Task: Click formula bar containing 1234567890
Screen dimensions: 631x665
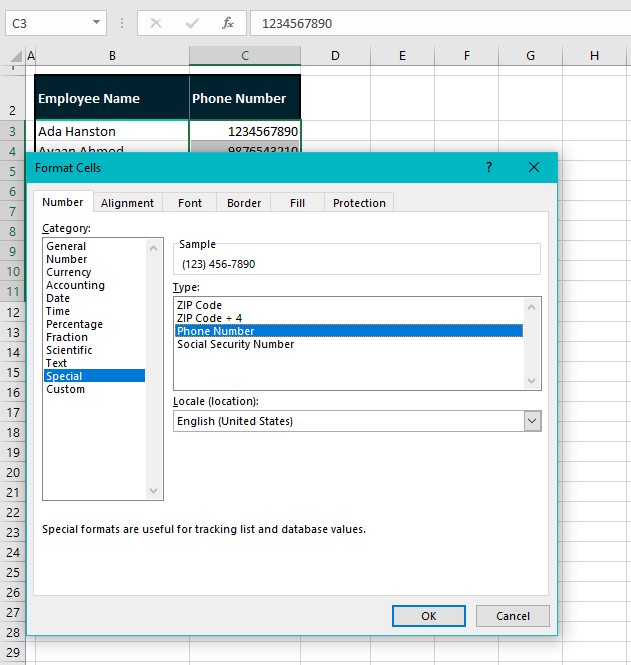Action: 441,23
